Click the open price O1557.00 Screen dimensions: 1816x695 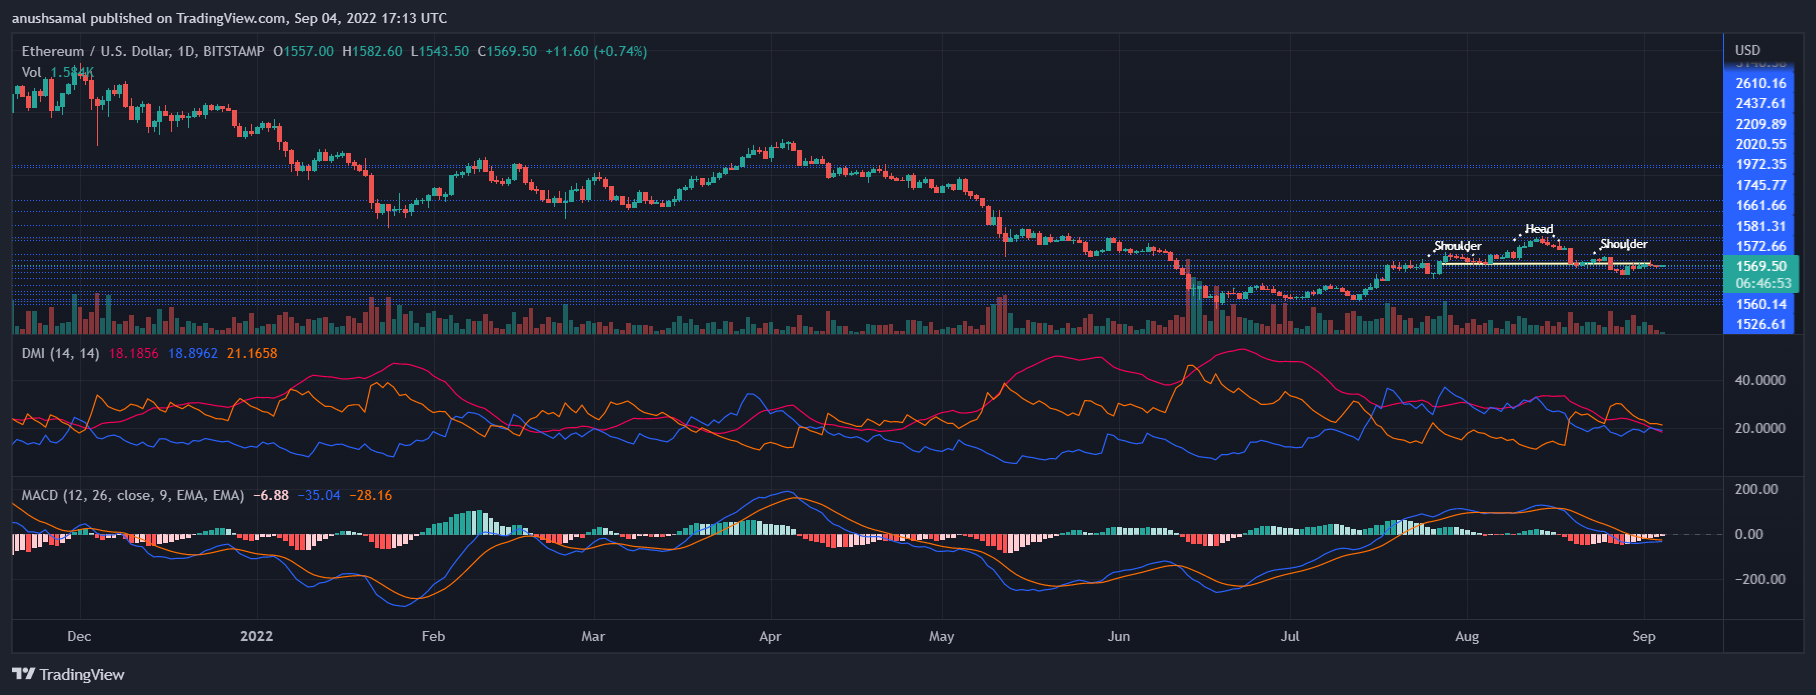303,51
